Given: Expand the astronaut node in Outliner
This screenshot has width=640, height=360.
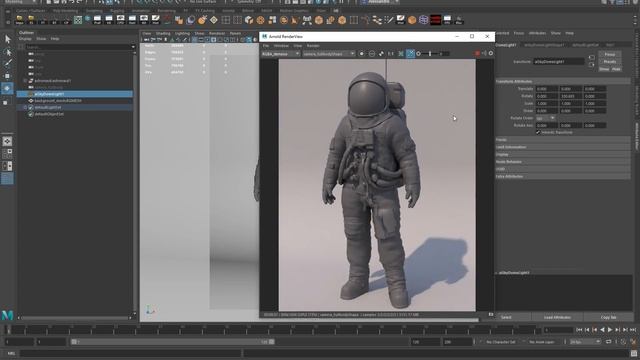Looking at the screenshot, I should [x=25, y=81].
